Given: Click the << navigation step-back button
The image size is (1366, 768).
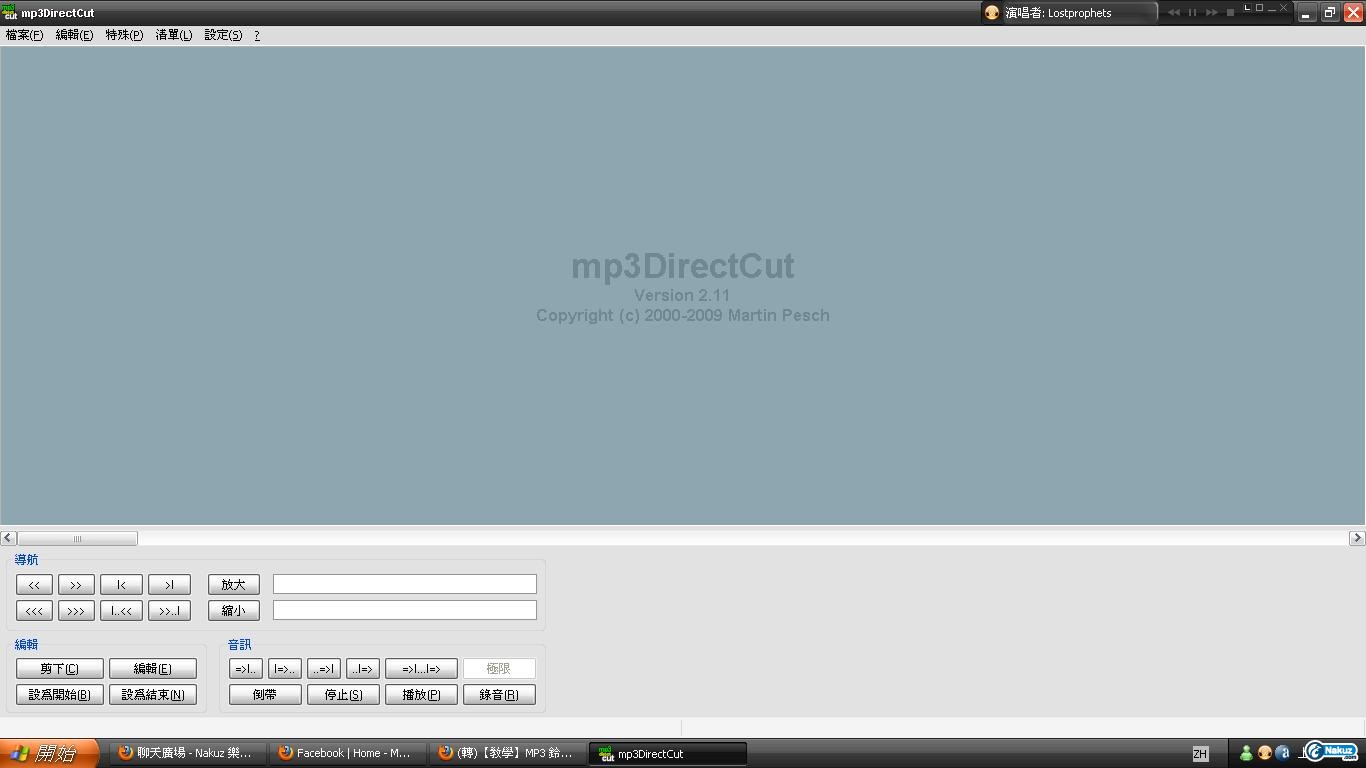Looking at the screenshot, I should (x=33, y=585).
